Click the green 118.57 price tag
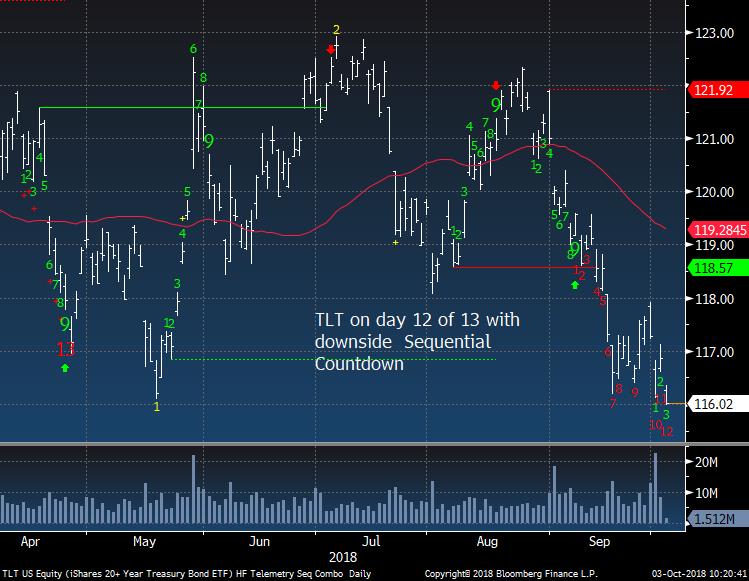 coord(717,268)
